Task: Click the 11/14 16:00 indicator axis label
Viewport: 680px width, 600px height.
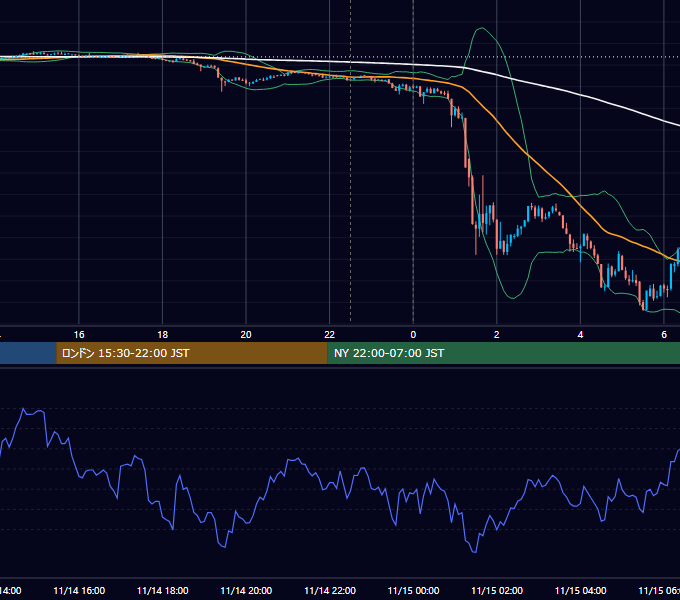Action: (79, 591)
